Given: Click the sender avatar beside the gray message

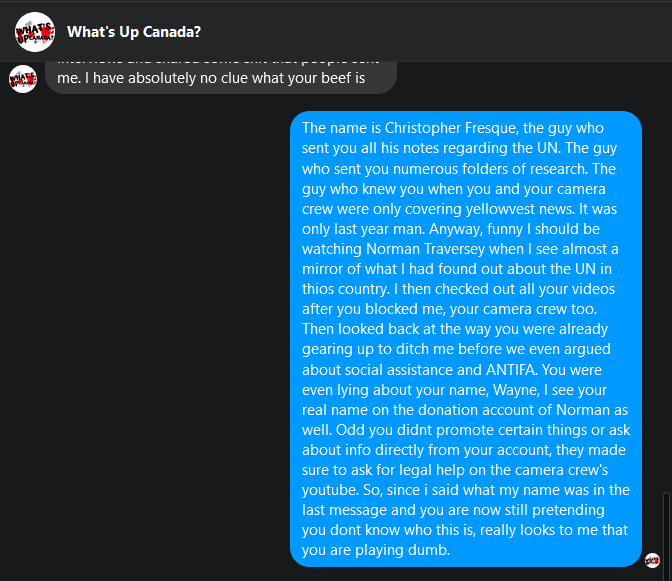Looking at the screenshot, I should [23, 78].
